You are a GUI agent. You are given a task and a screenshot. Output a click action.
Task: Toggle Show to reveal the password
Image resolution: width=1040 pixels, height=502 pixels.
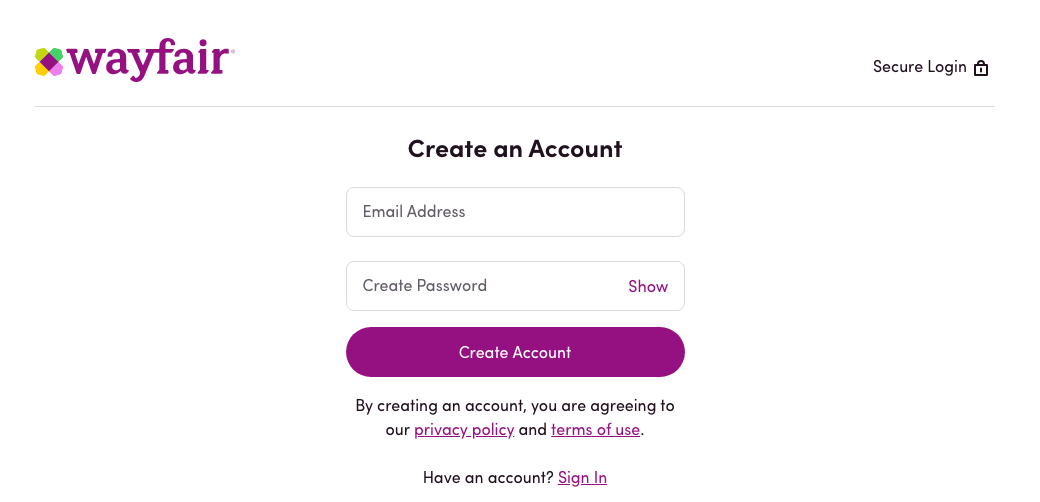pos(648,286)
